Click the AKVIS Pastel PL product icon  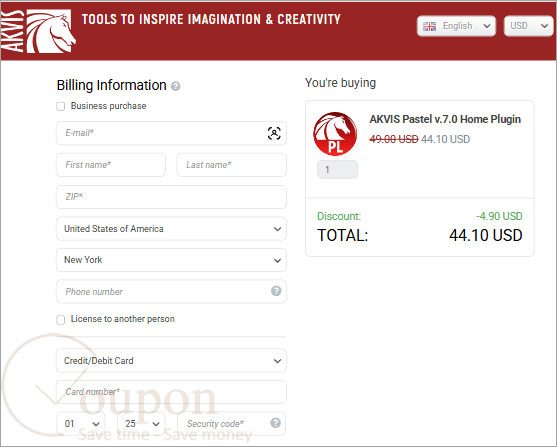coord(335,134)
